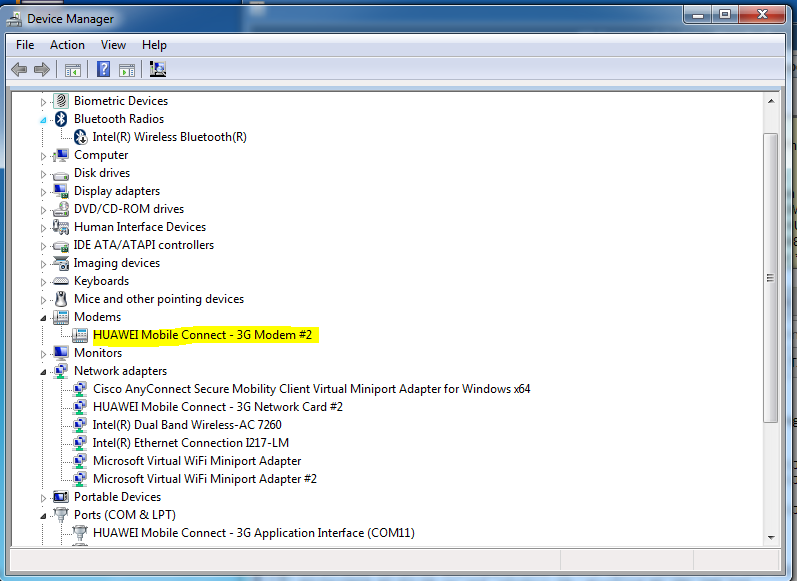
Task: Click the Cisco AnyConnect adapter icon
Action: pyautogui.click(x=80, y=389)
